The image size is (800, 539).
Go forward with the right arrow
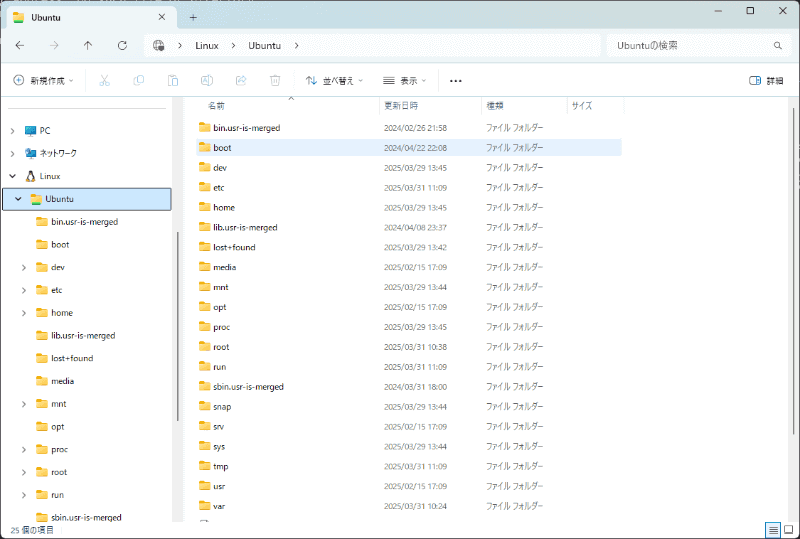point(54,45)
